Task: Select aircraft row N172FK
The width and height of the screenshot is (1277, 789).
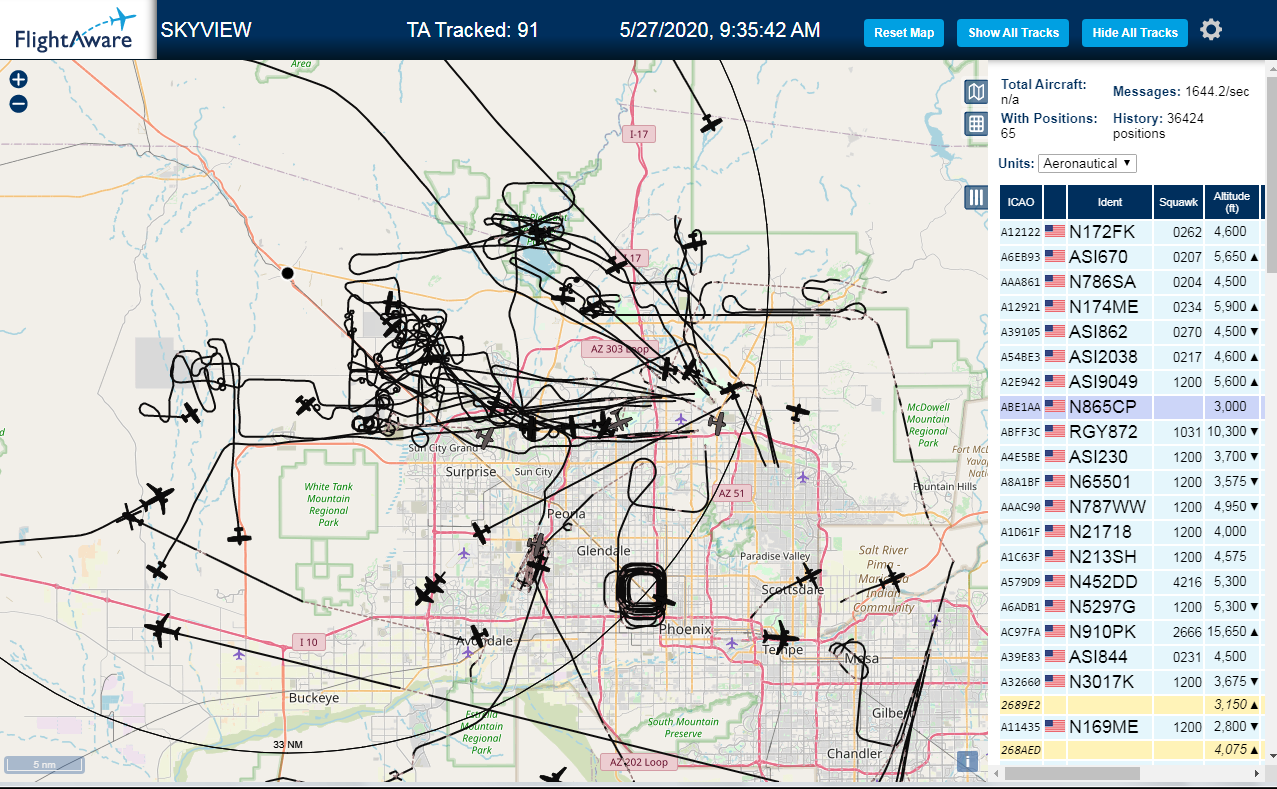Action: 1130,232
